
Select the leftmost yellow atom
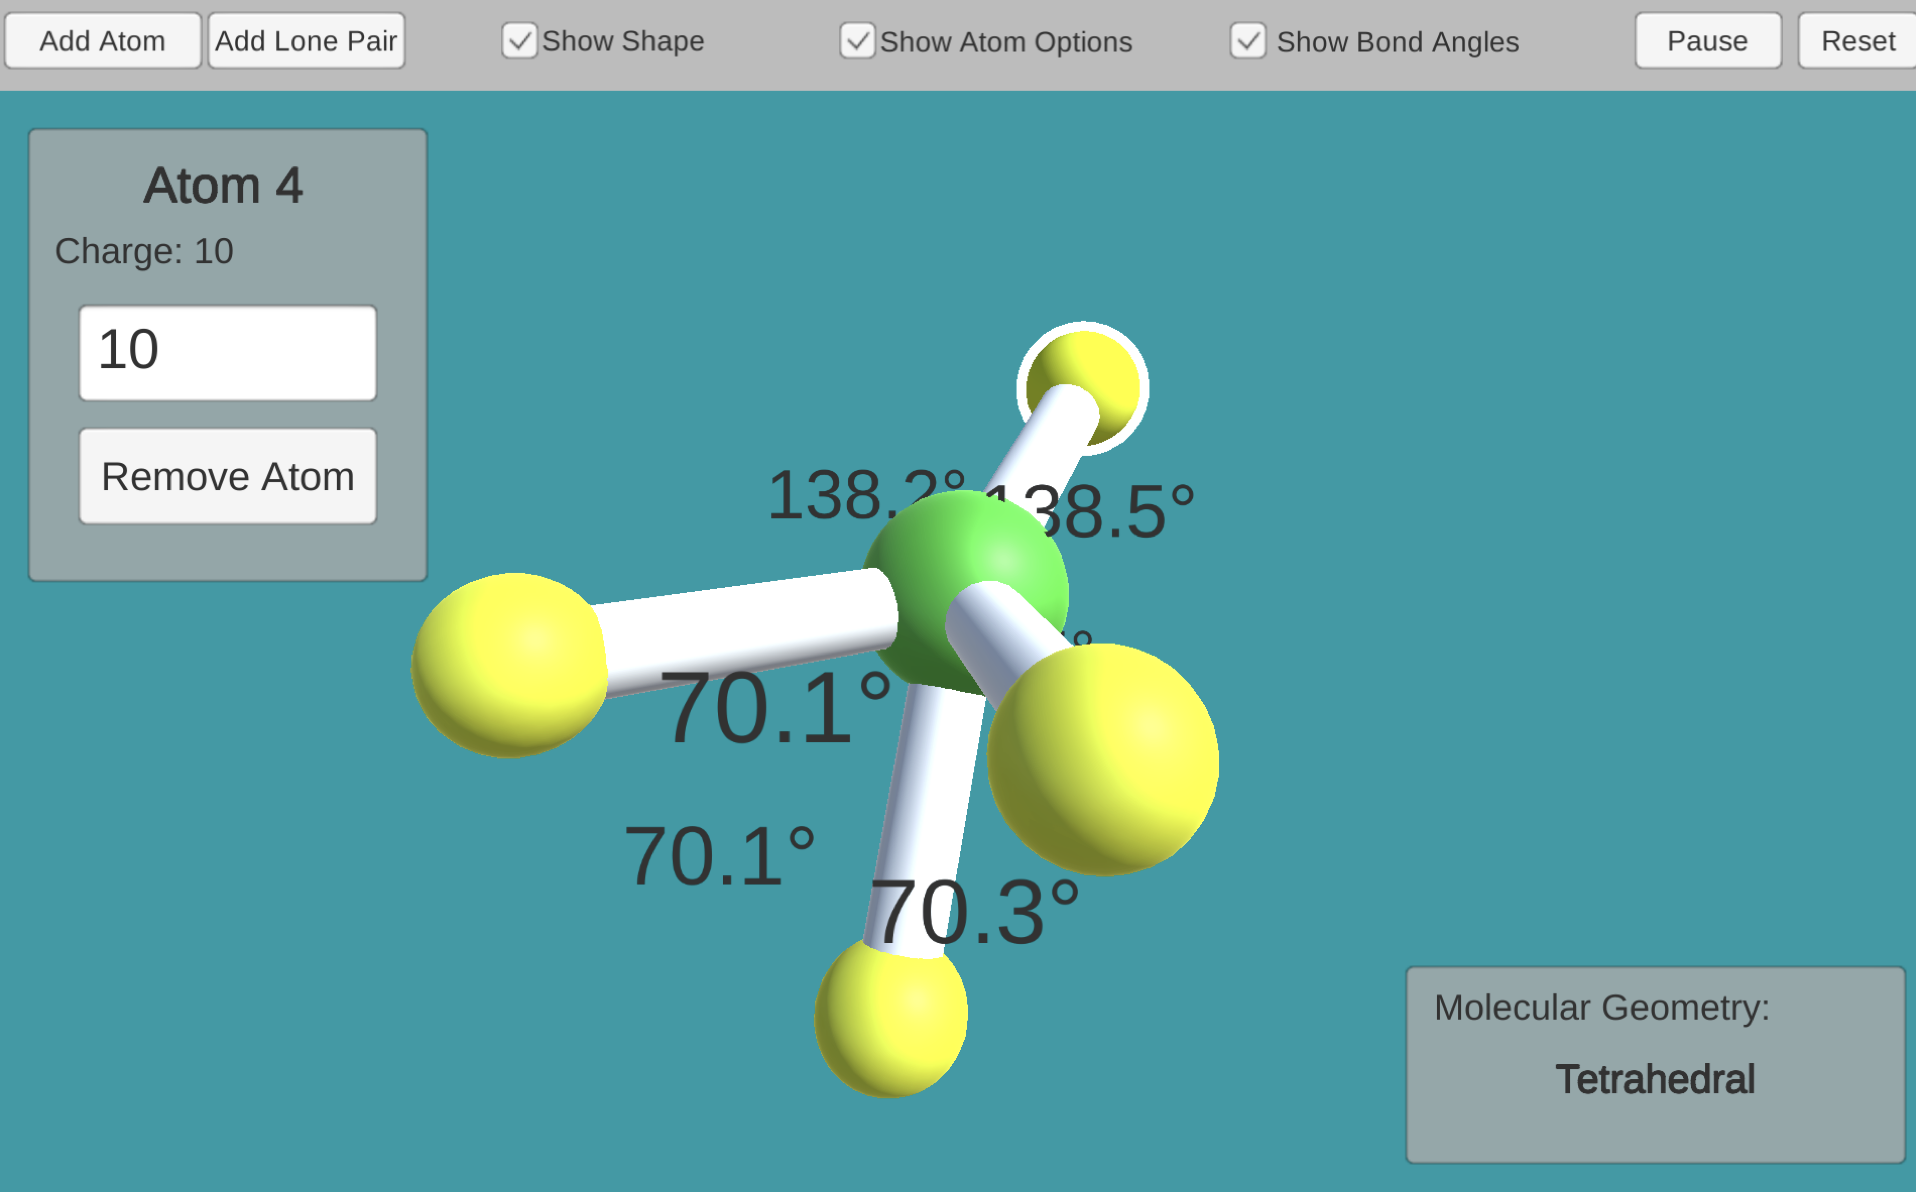[509, 665]
